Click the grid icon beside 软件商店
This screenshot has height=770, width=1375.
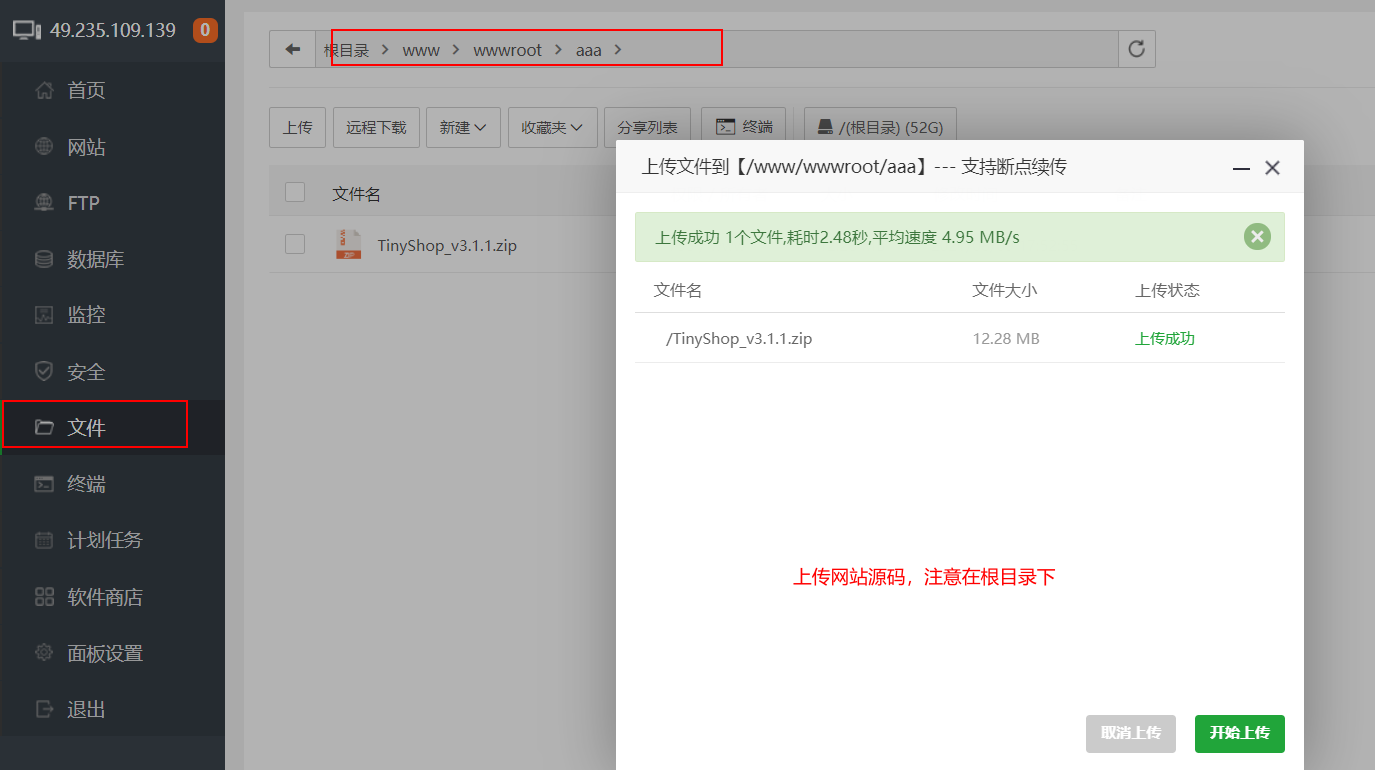pyautogui.click(x=44, y=597)
